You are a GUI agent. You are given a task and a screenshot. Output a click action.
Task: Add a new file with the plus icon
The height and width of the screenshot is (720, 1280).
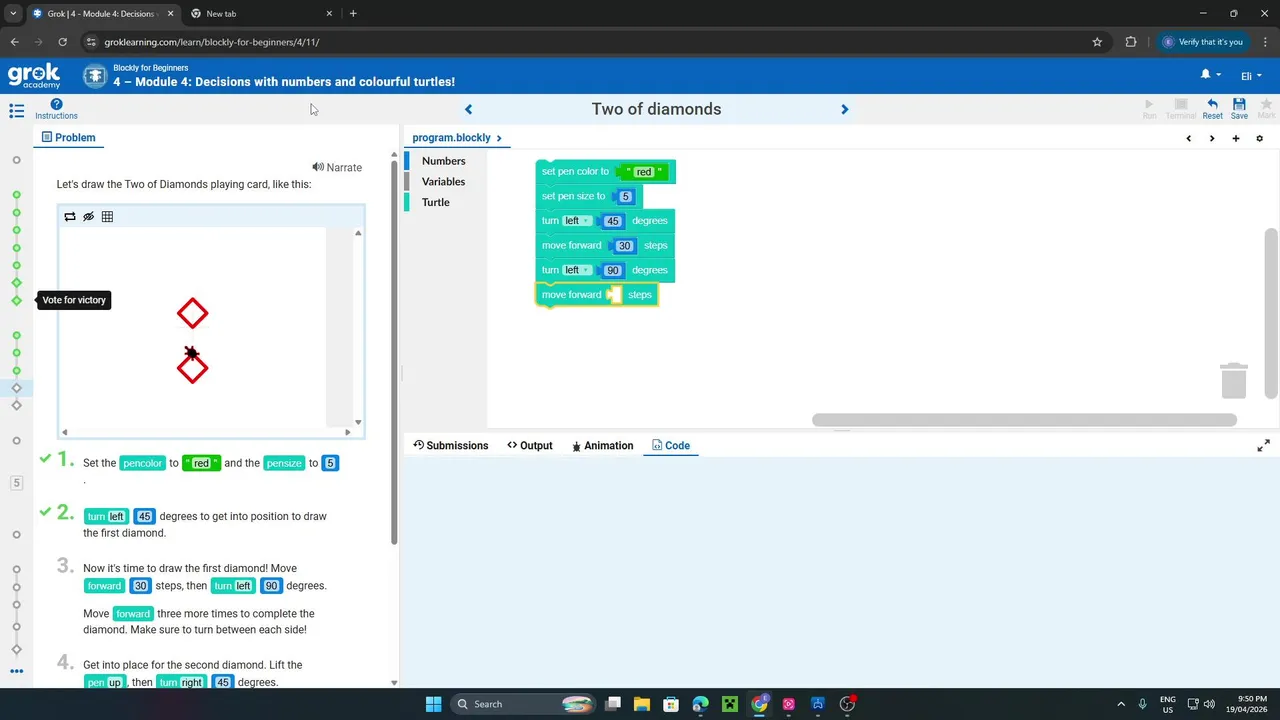[x=1236, y=138]
